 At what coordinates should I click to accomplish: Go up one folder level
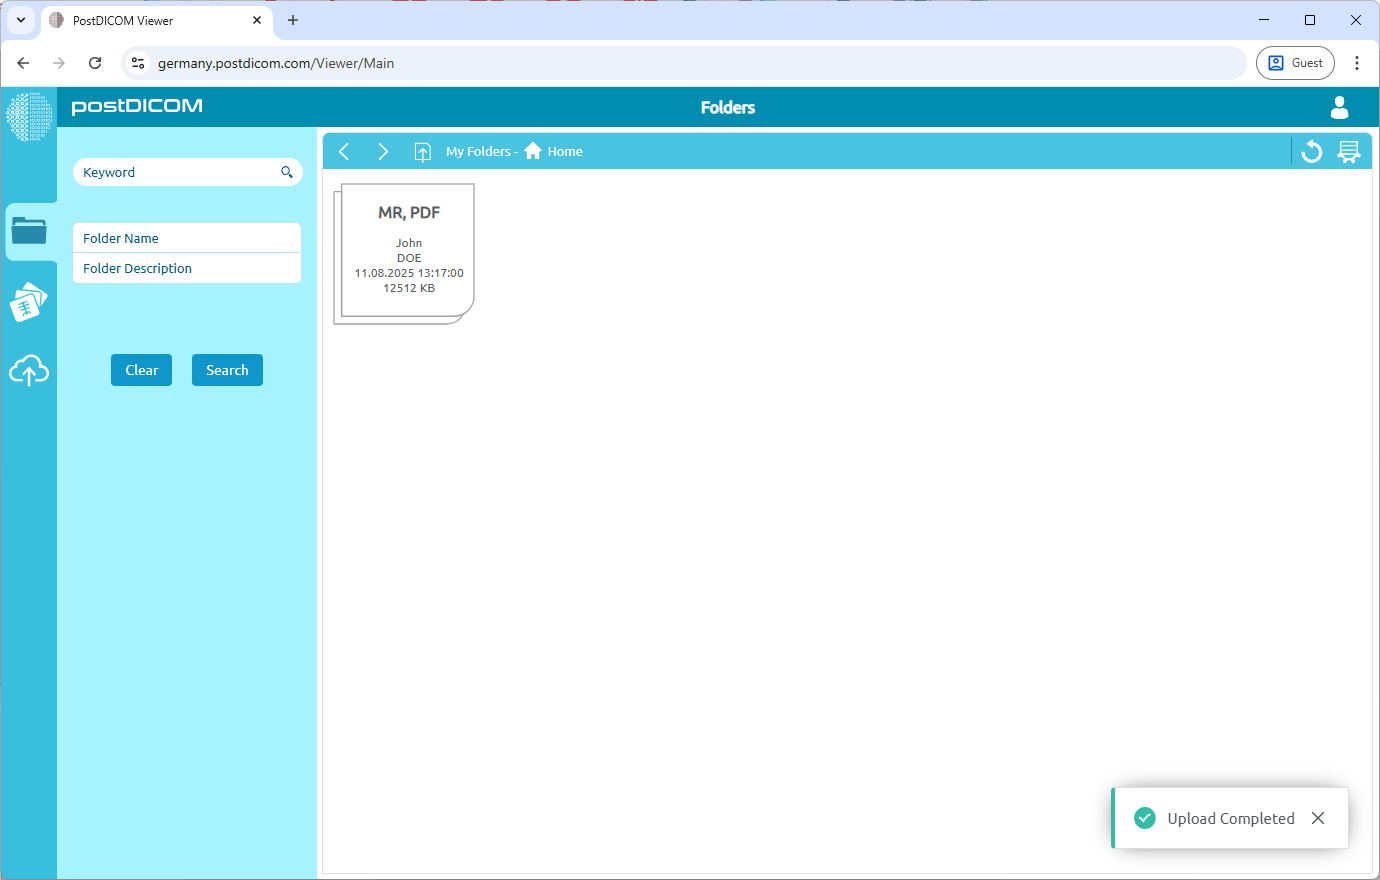[423, 152]
